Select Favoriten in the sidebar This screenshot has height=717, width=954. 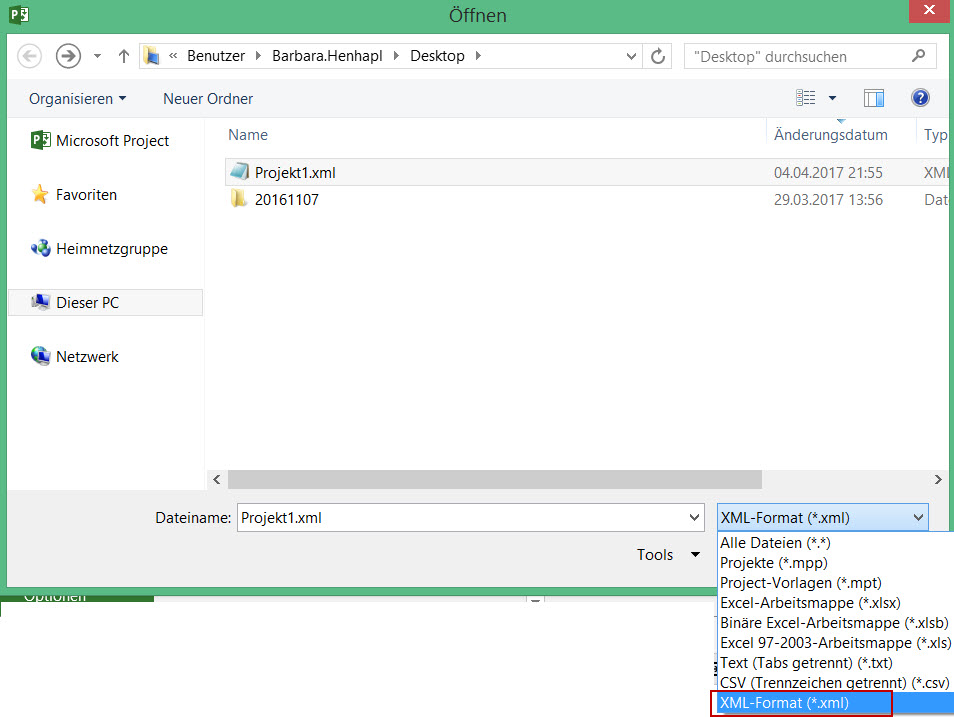pyautogui.click(x=74, y=195)
